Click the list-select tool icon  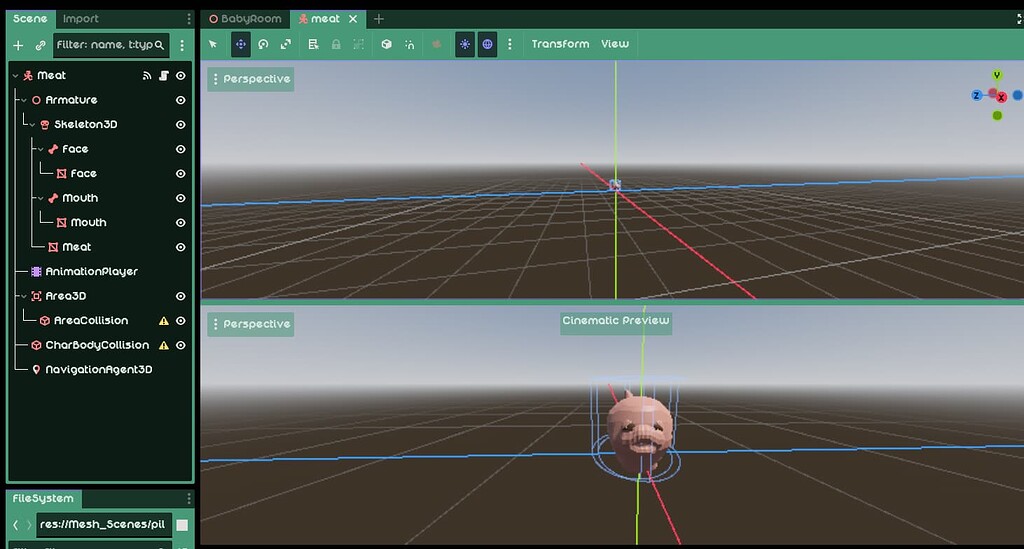click(313, 44)
